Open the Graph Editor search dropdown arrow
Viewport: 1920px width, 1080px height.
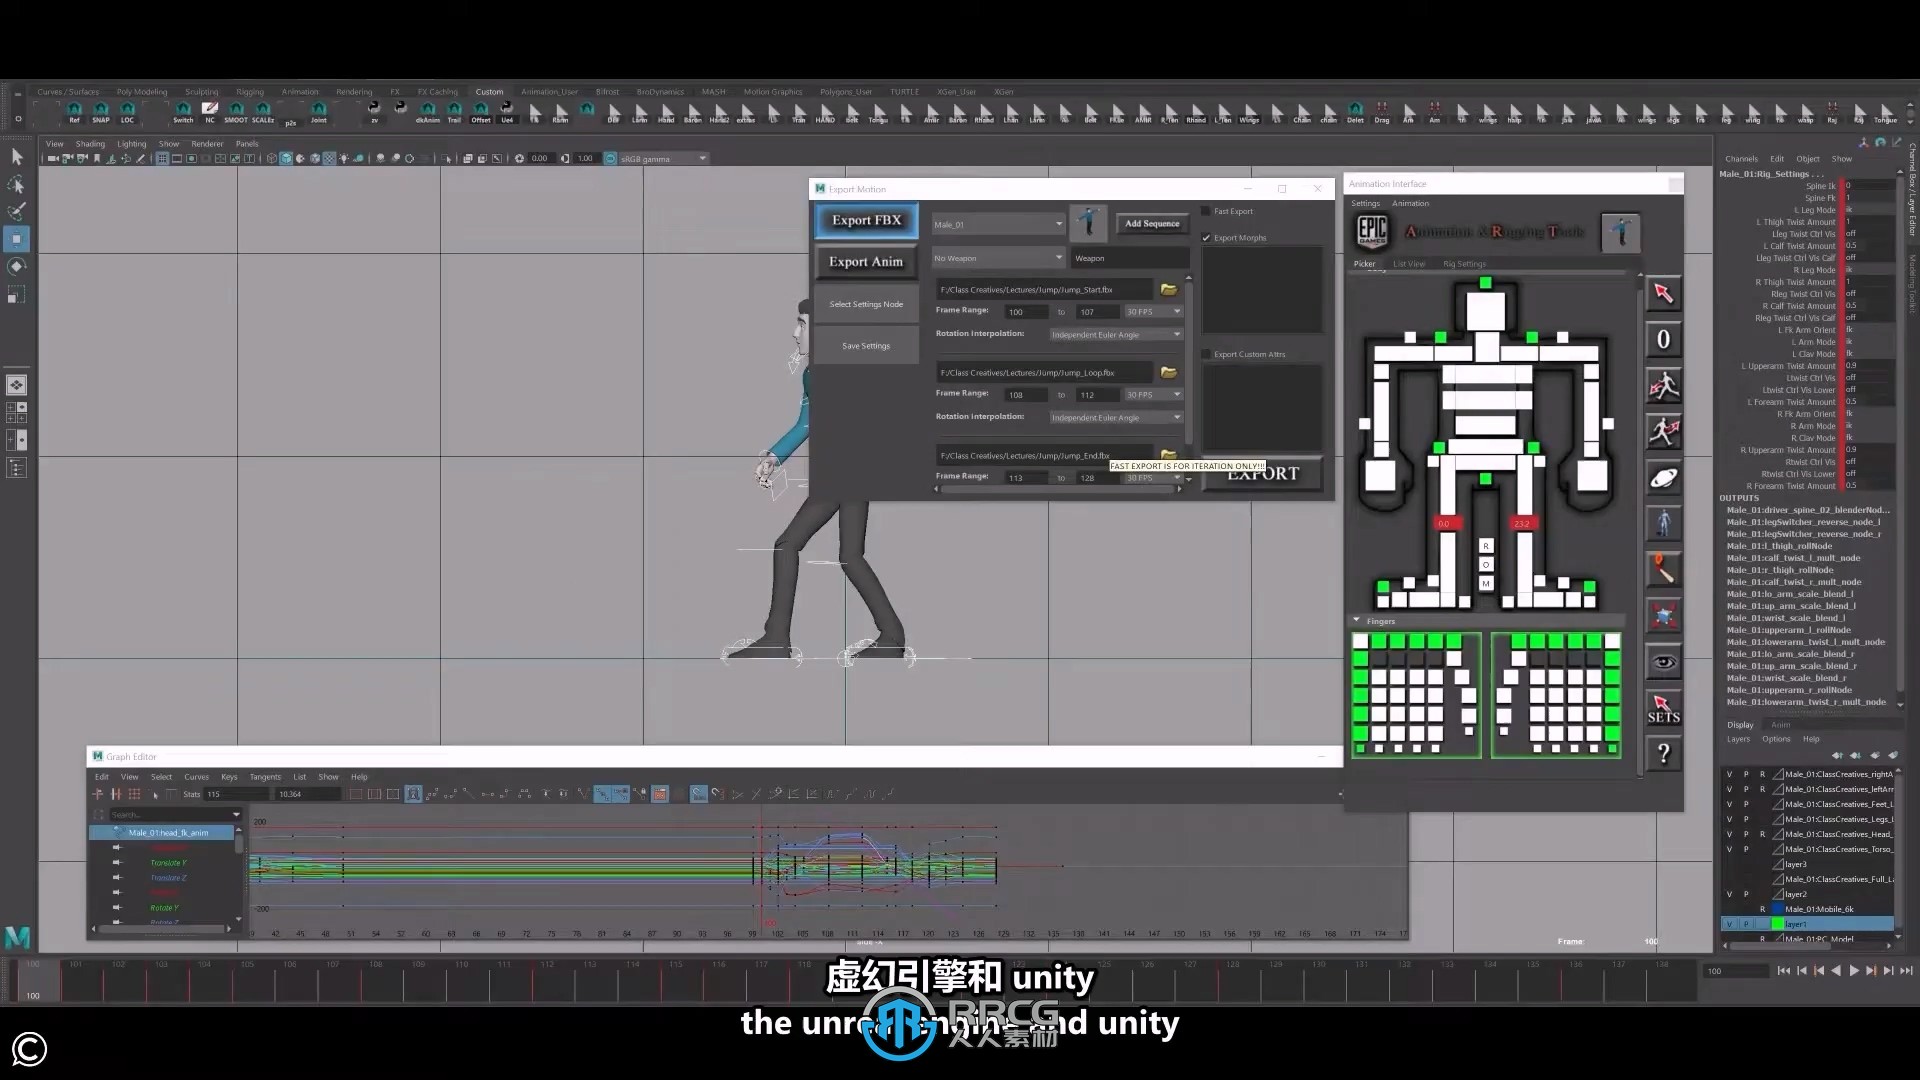(x=236, y=814)
